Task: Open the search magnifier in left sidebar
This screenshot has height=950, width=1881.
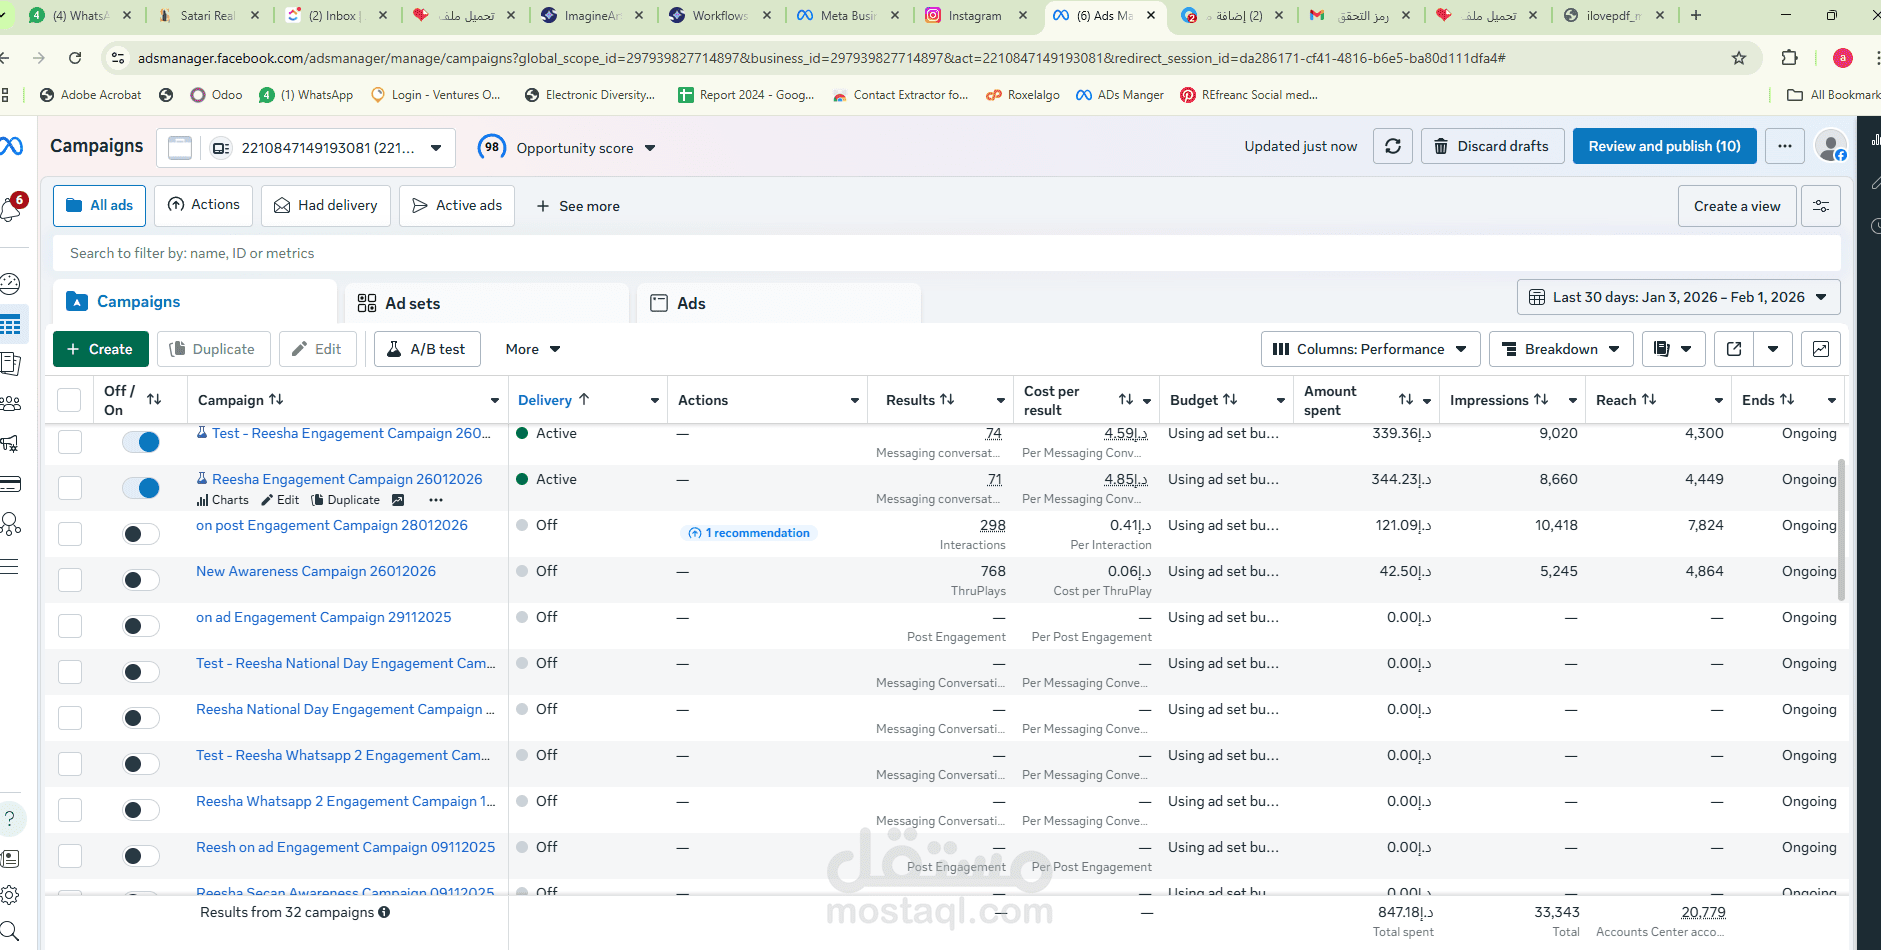Action: [10, 931]
